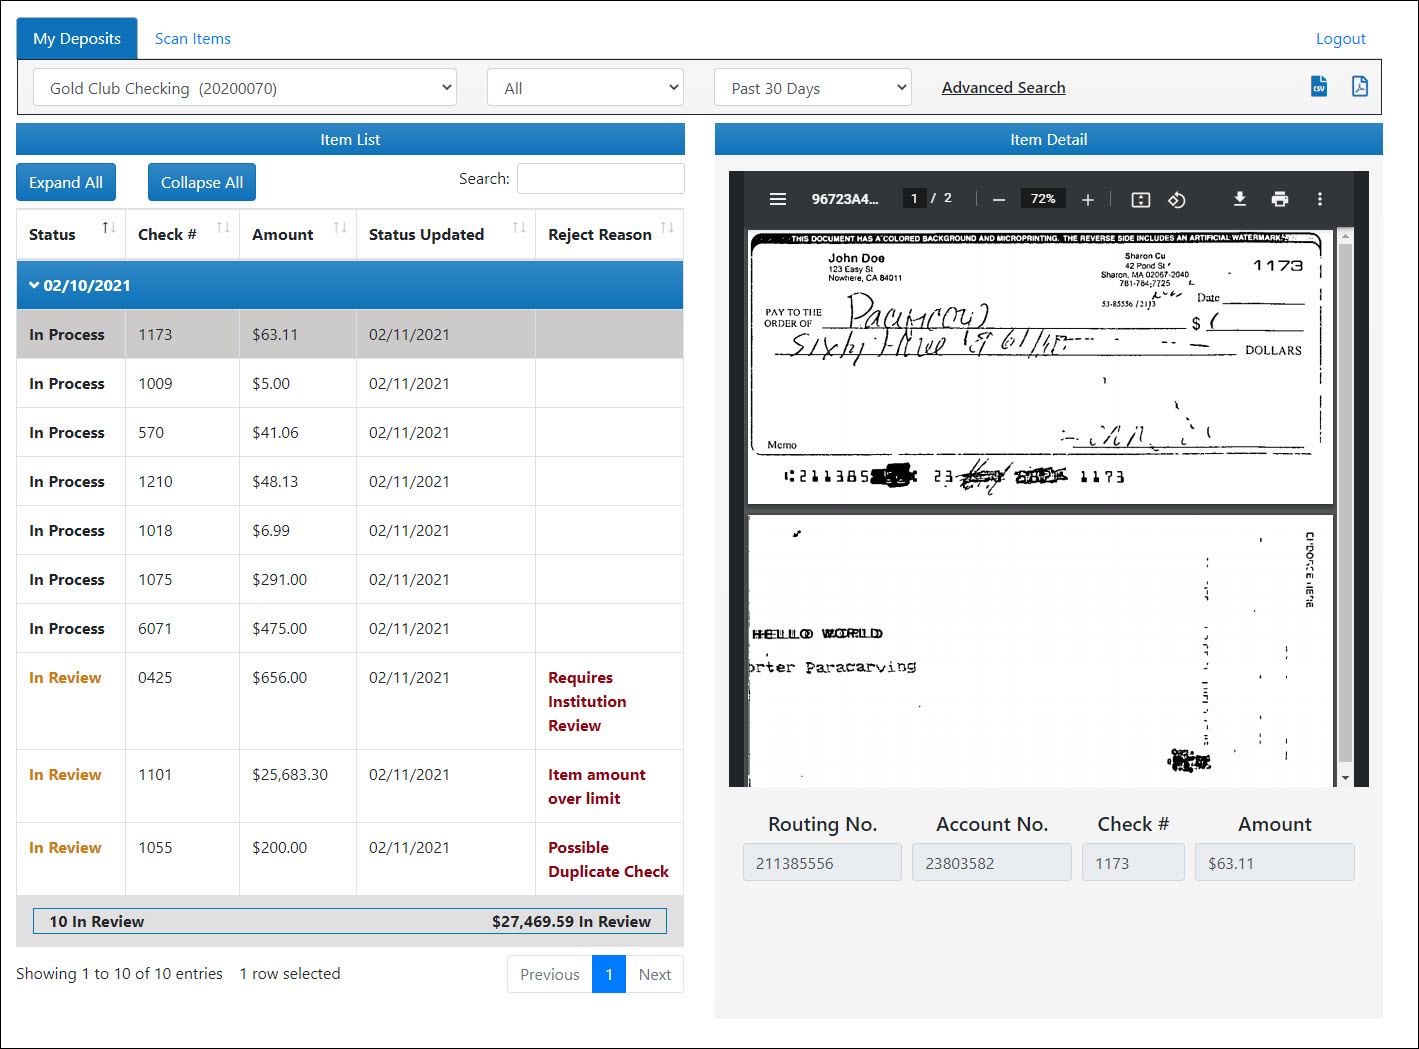Screen dimensions: 1419x1049
Task: Click the fit to page icon
Action: click(1140, 199)
